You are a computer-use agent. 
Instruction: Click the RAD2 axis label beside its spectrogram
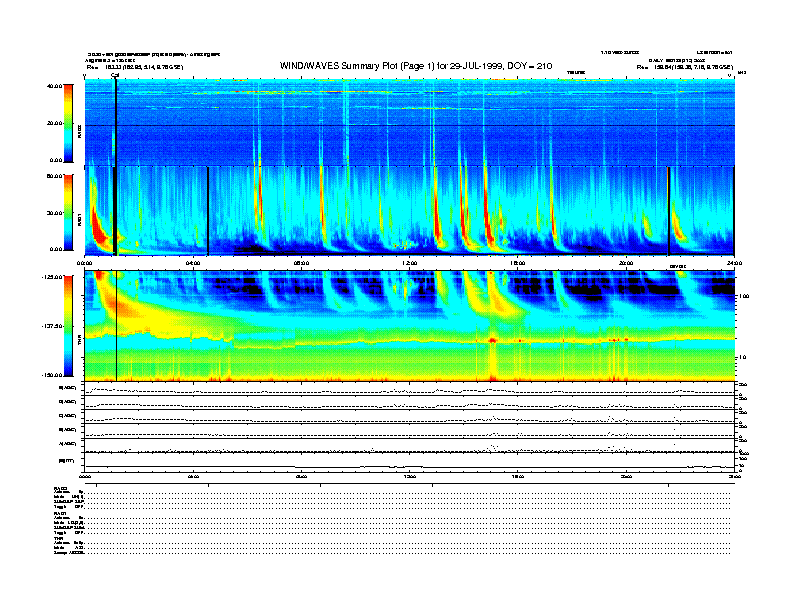click(x=79, y=131)
